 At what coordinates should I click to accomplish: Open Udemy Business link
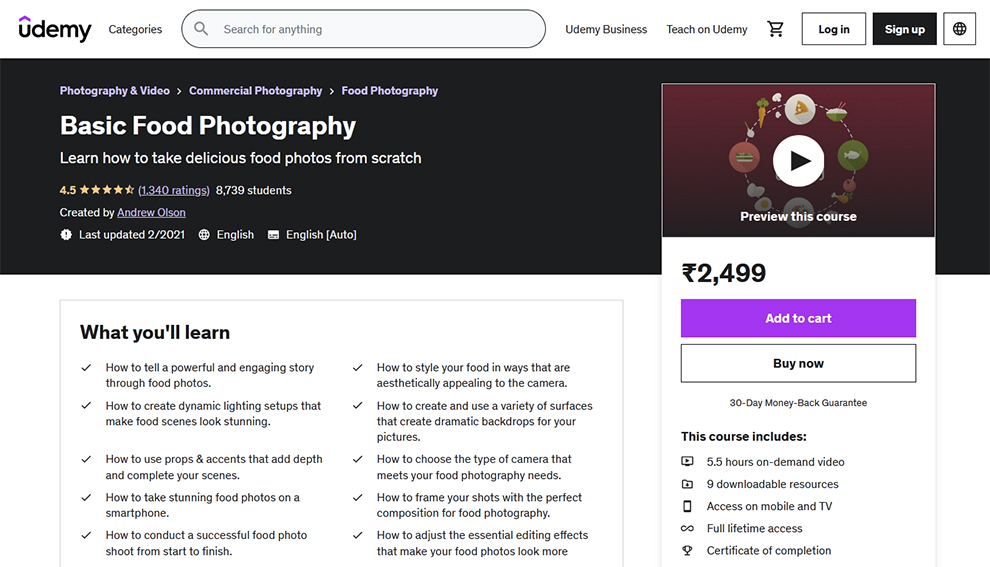coord(606,29)
